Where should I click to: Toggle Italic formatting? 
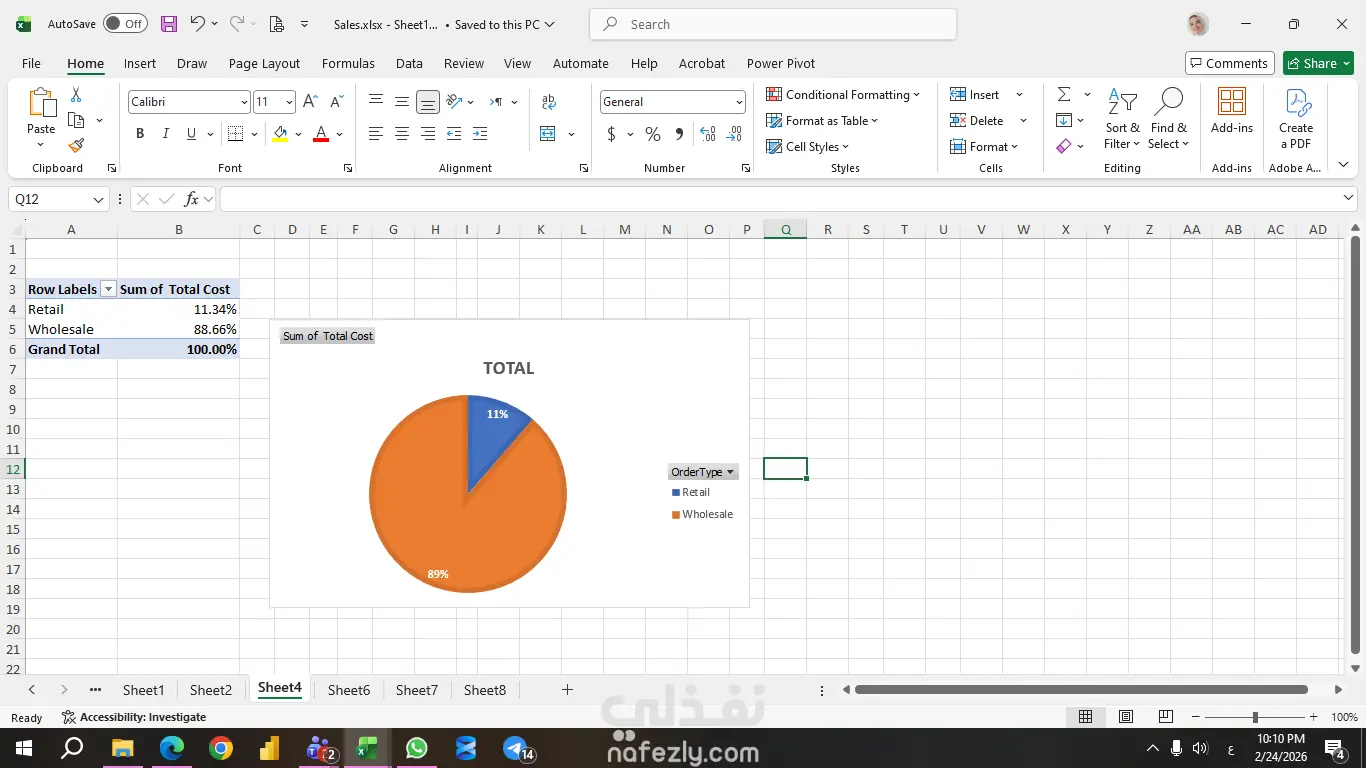click(166, 134)
